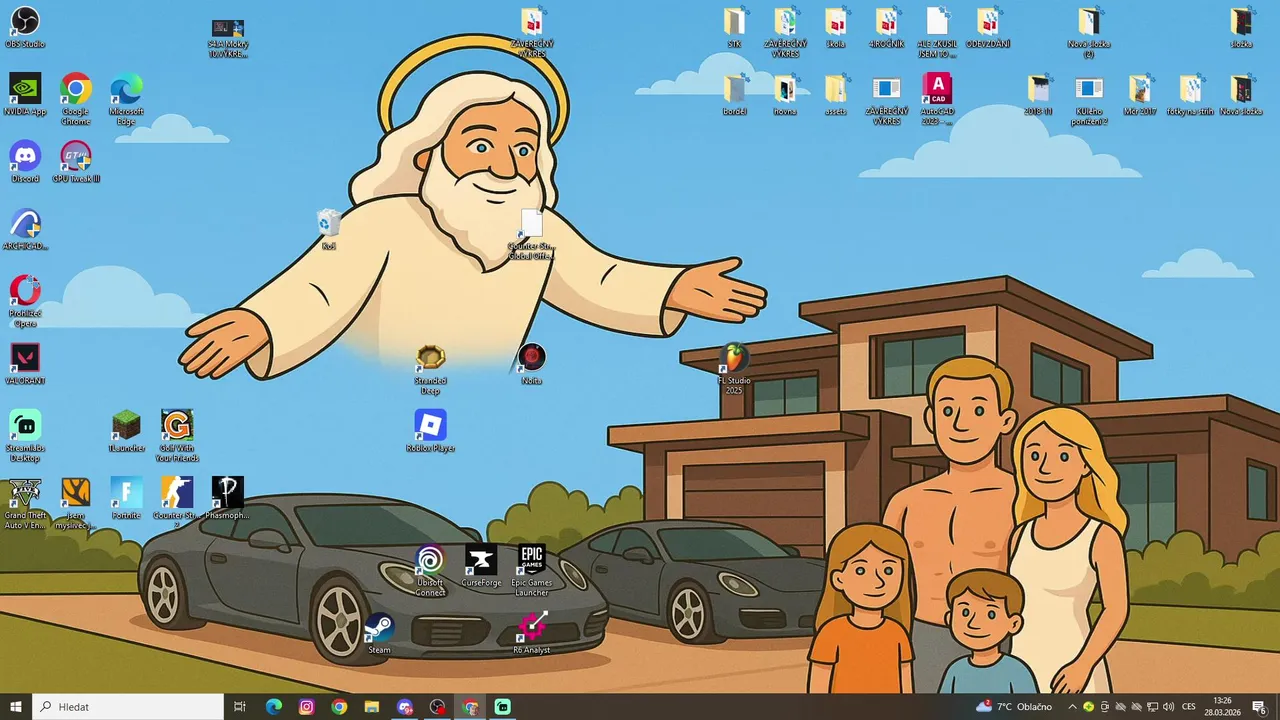The image size is (1280, 720).
Task: Launch the NVIDIA App shortcut
Action: coord(25,95)
